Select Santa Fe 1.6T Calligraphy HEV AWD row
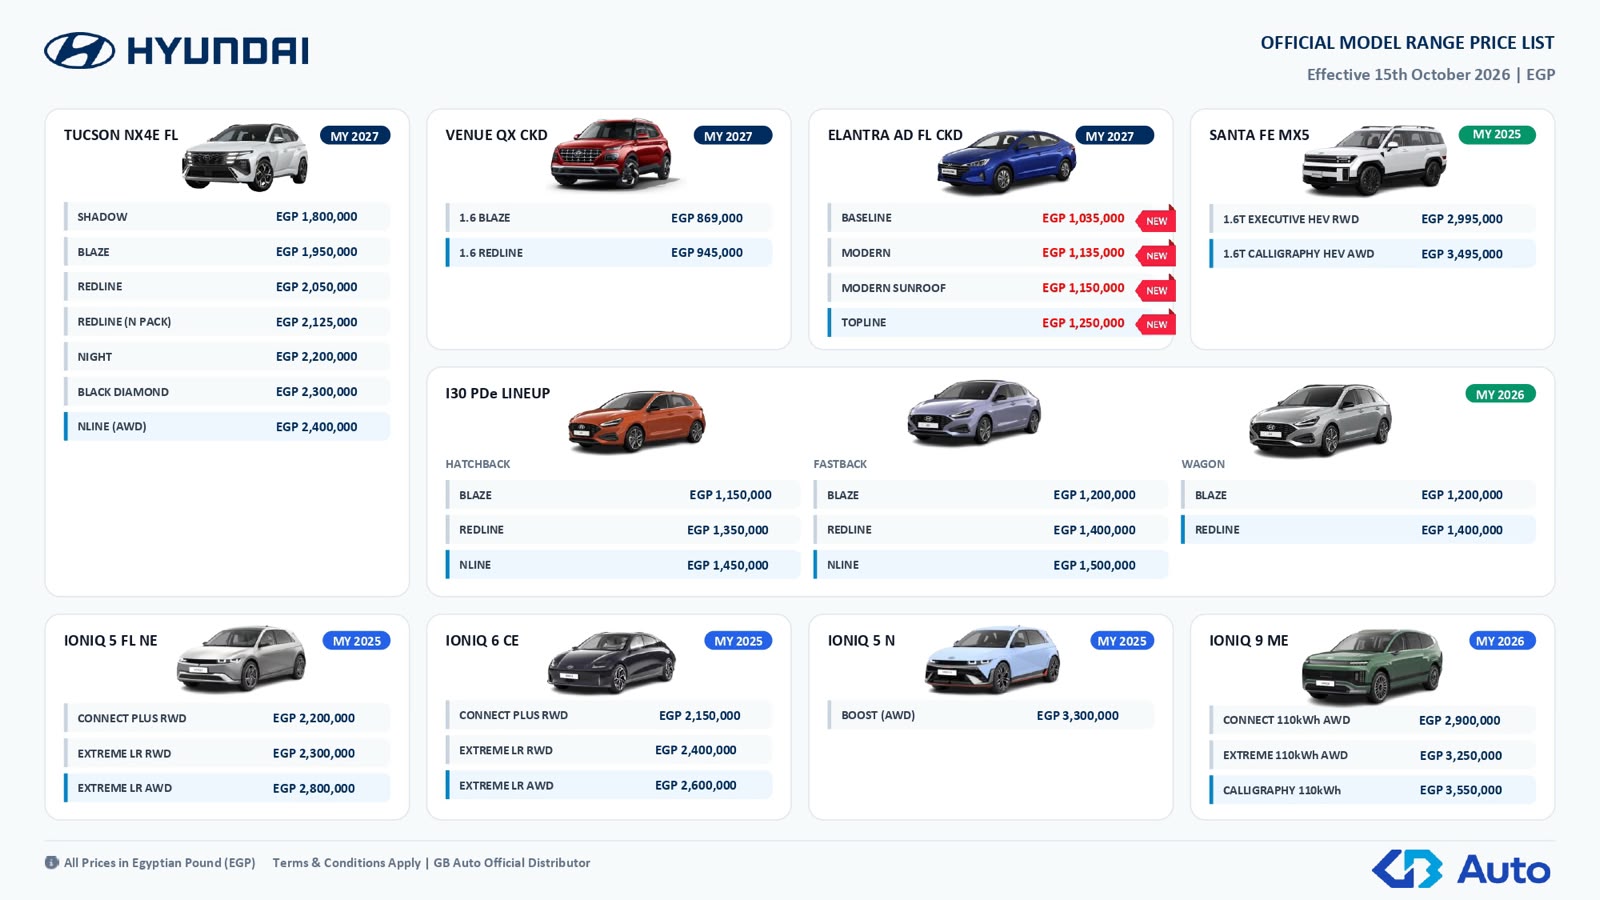1600x900 pixels. (1372, 254)
